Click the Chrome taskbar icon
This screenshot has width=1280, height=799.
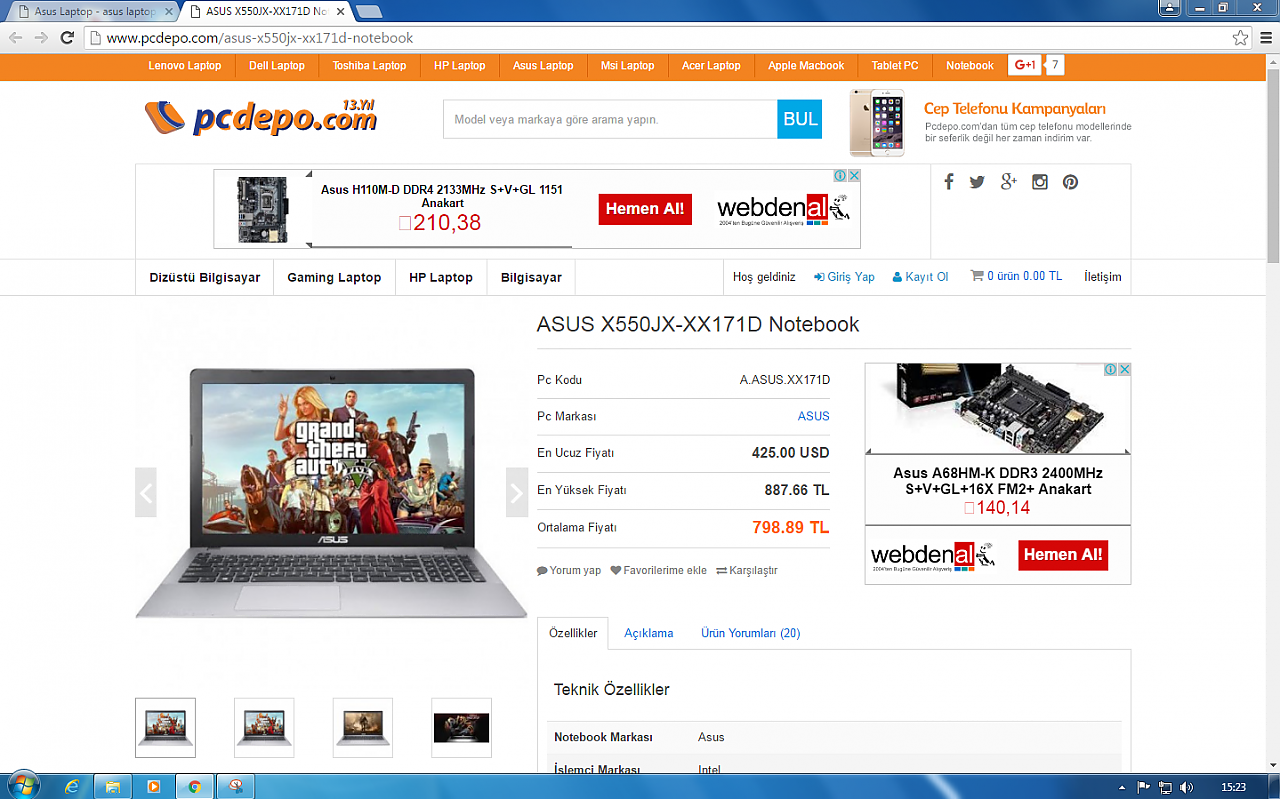[195, 787]
